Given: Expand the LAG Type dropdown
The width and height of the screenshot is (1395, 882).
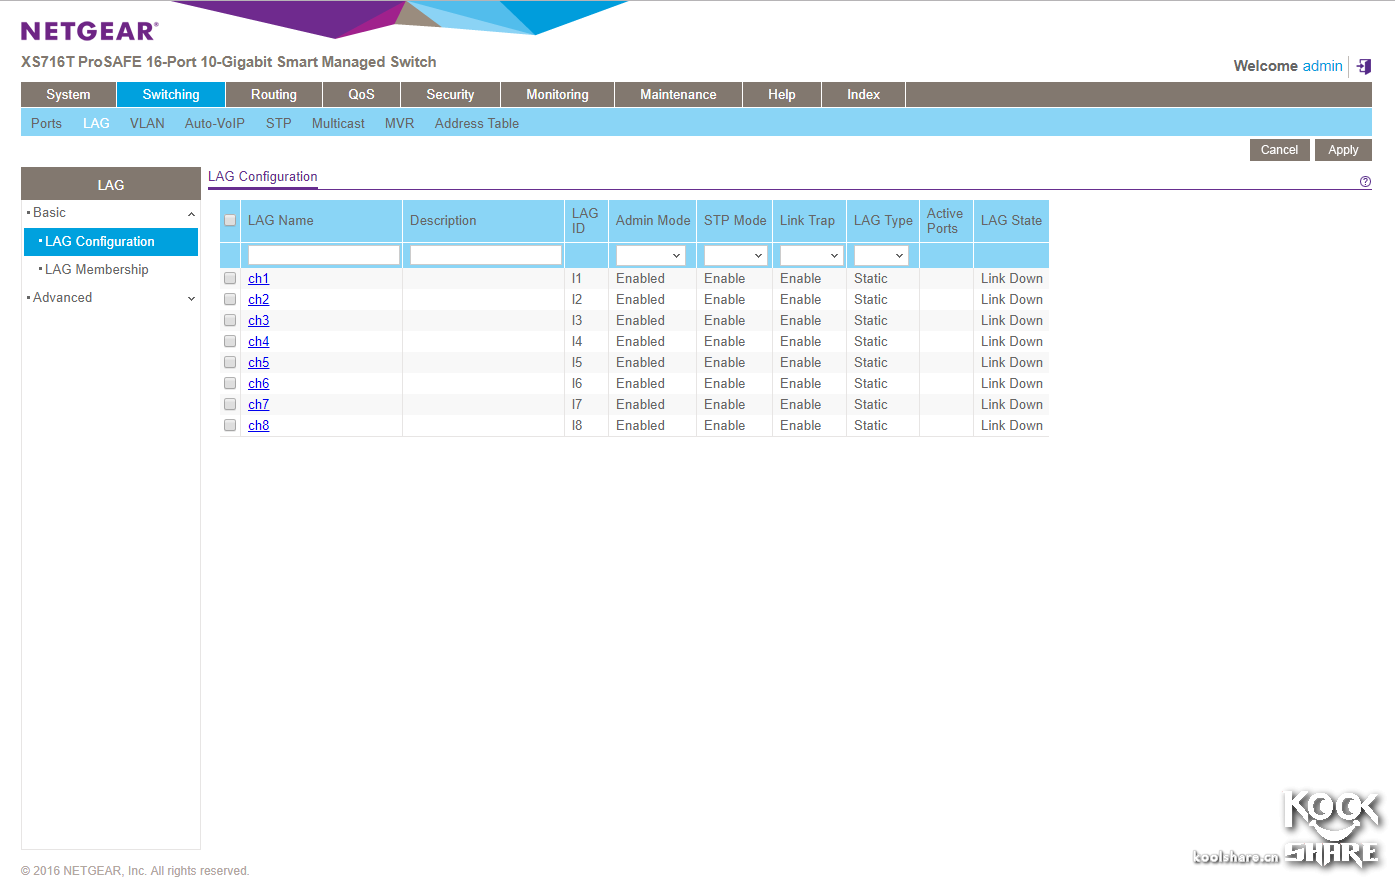Looking at the screenshot, I should (881, 255).
